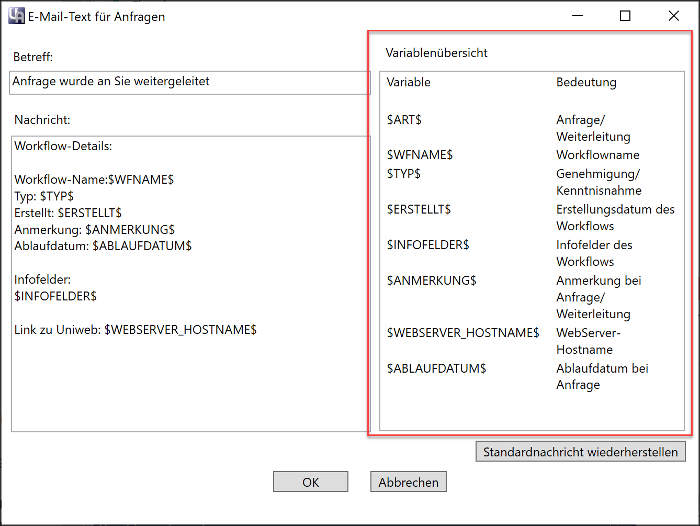Viewport: 700px width, 526px height.
Task: Close the E-Mail-Text für Anfragen dialog
Action: point(674,16)
